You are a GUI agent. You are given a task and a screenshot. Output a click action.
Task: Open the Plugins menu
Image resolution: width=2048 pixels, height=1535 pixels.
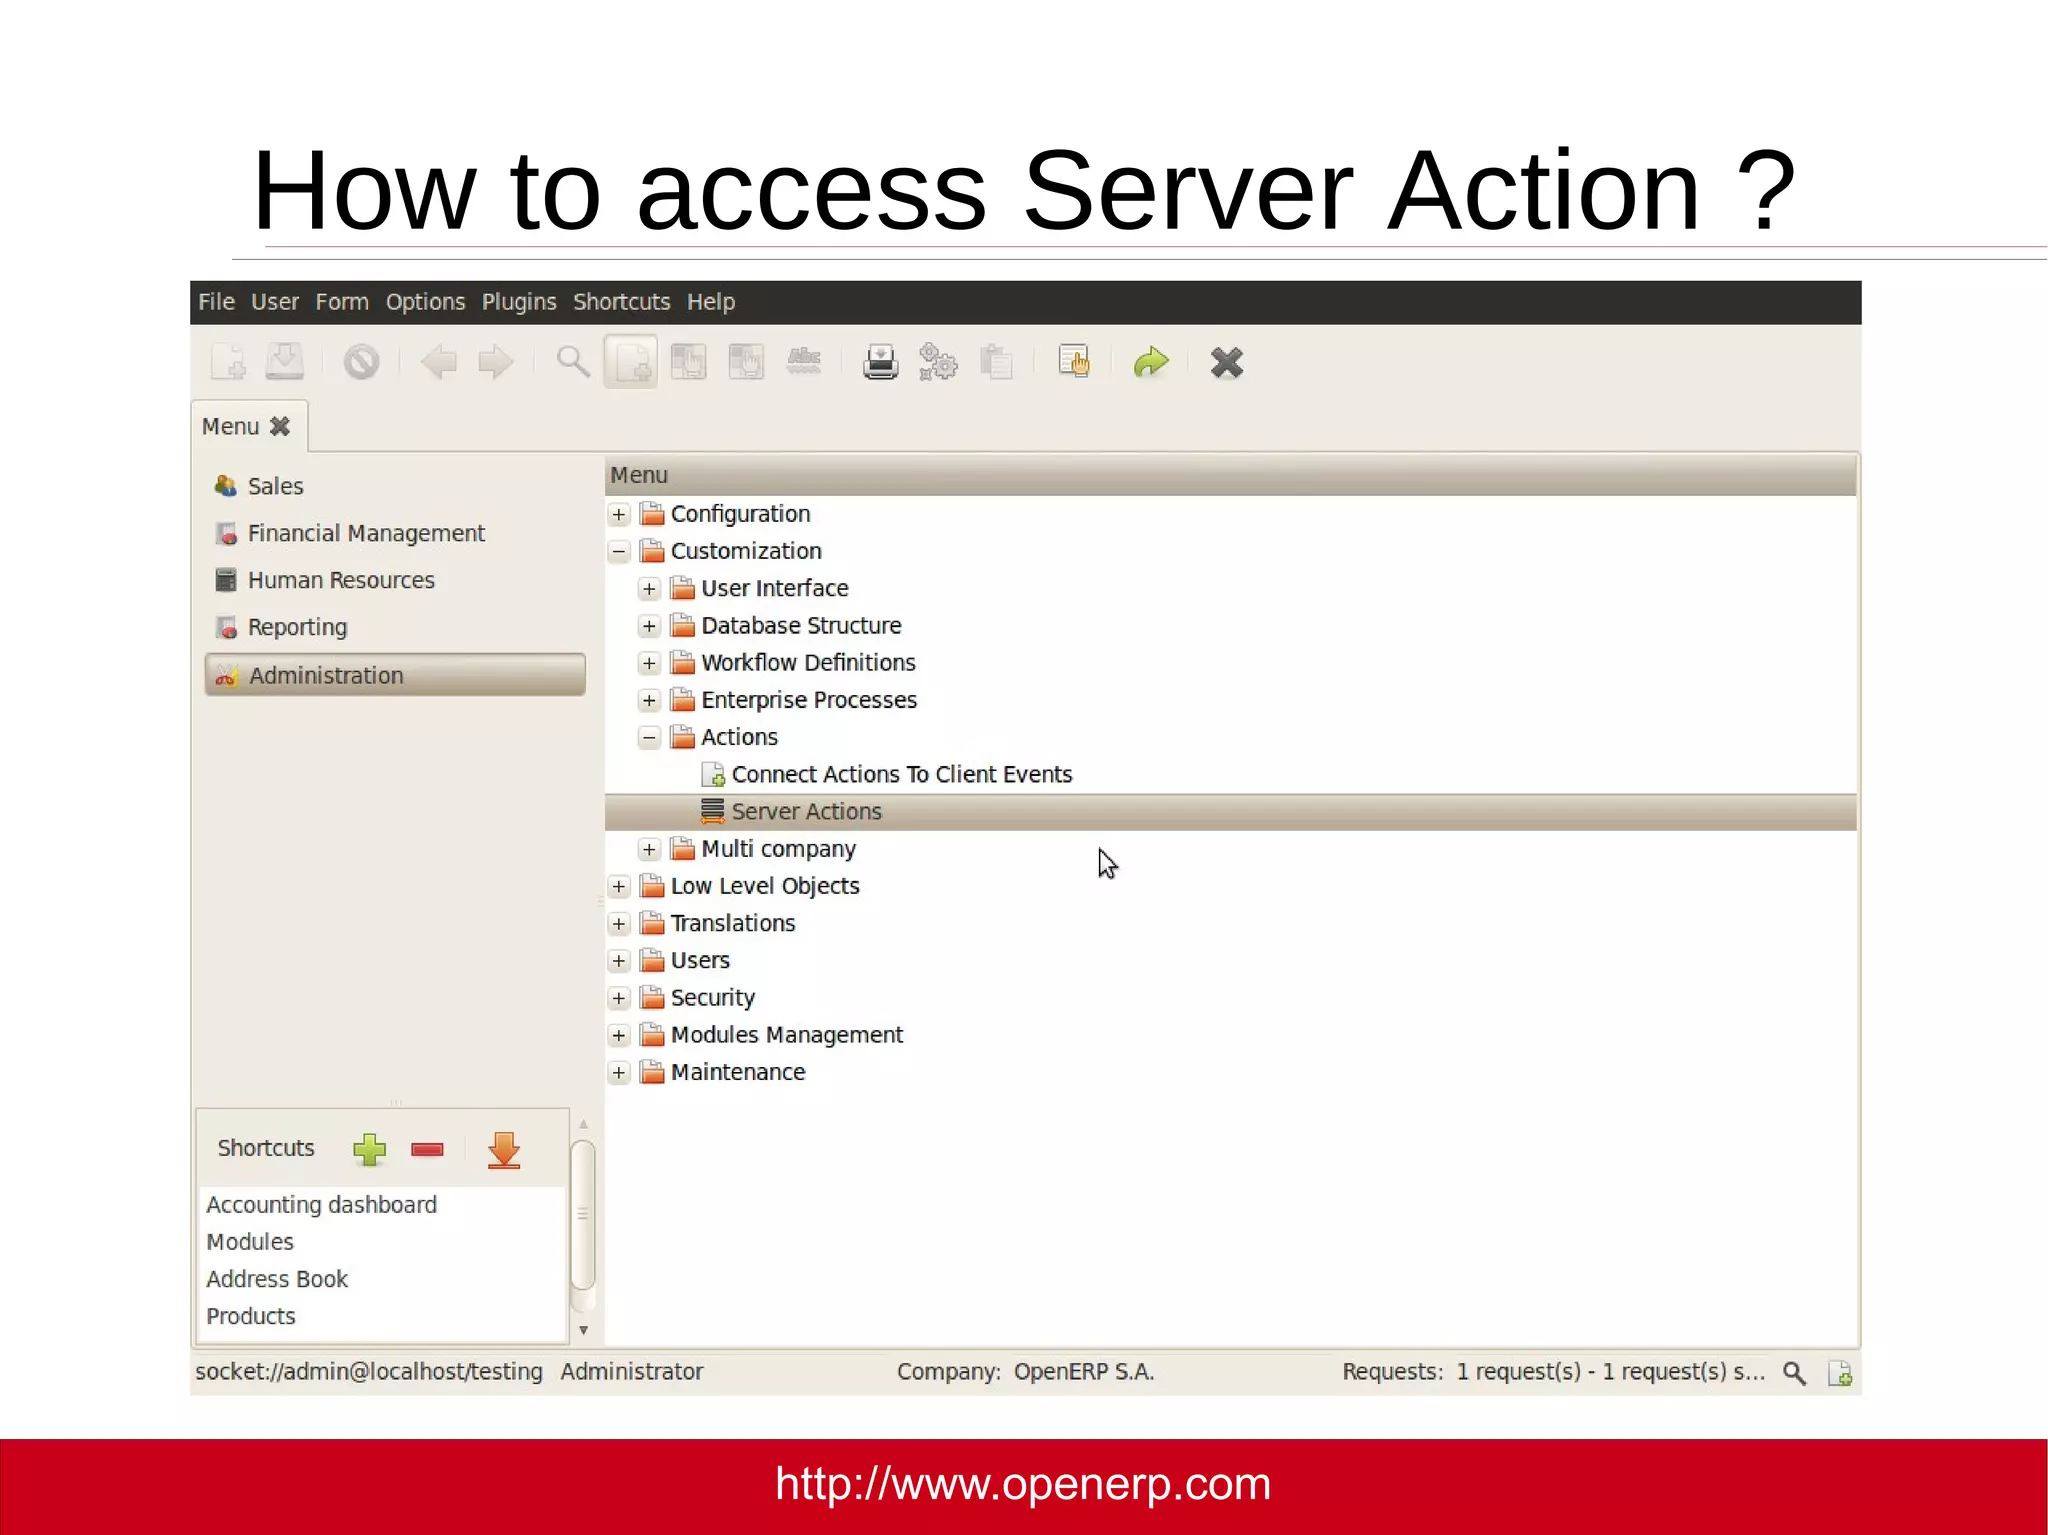pyautogui.click(x=519, y=302)
